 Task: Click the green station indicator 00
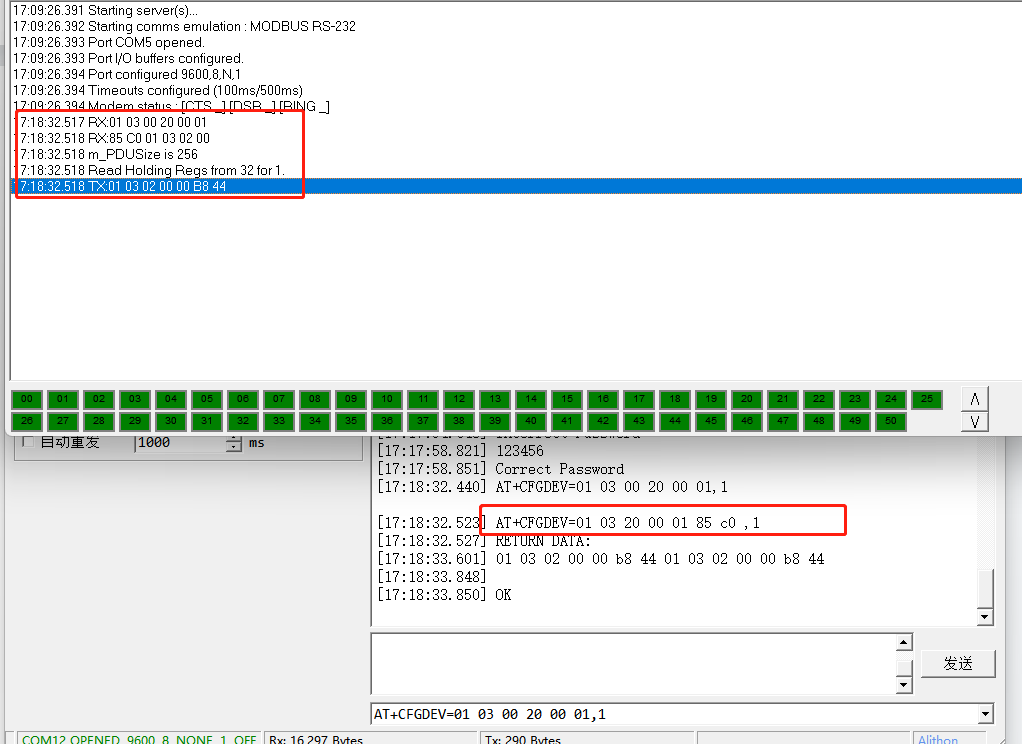tap(27, 399)
